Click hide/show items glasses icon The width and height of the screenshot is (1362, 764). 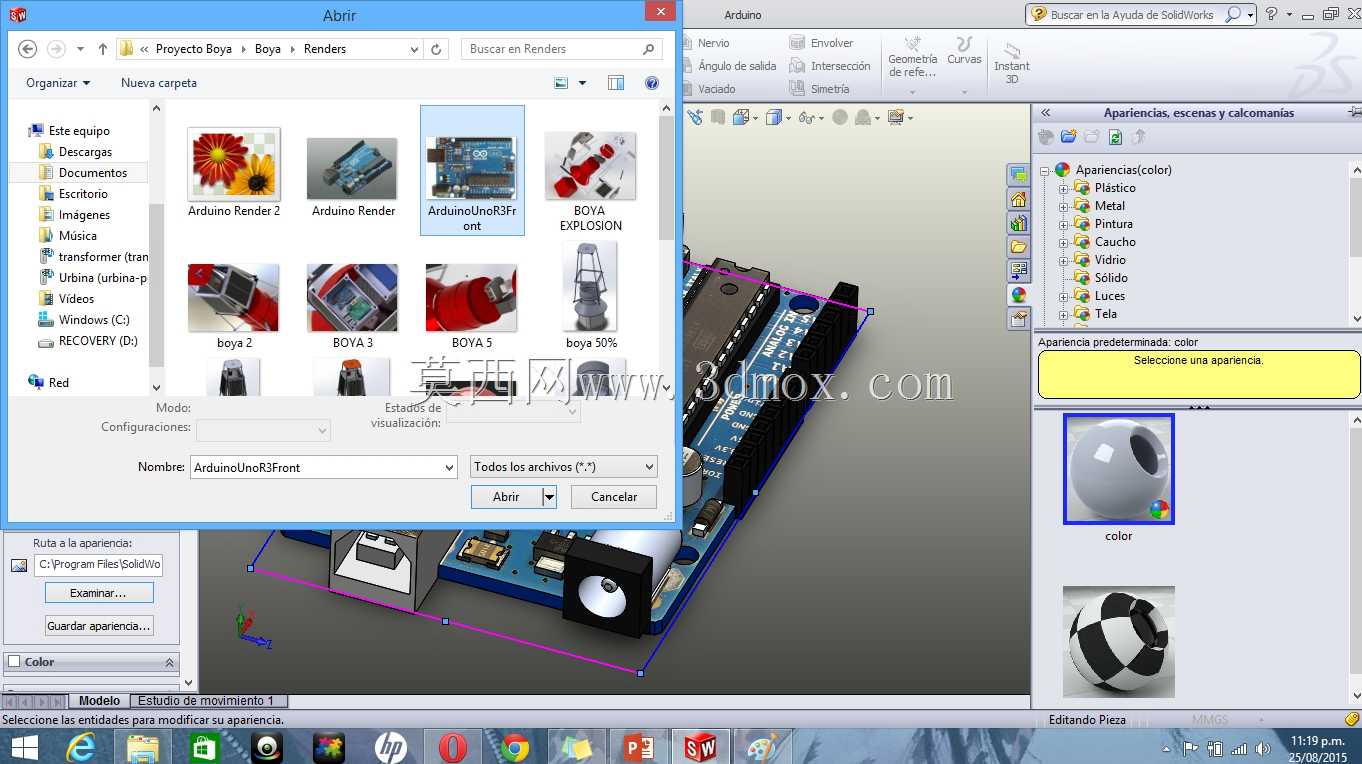pos(805,118)
